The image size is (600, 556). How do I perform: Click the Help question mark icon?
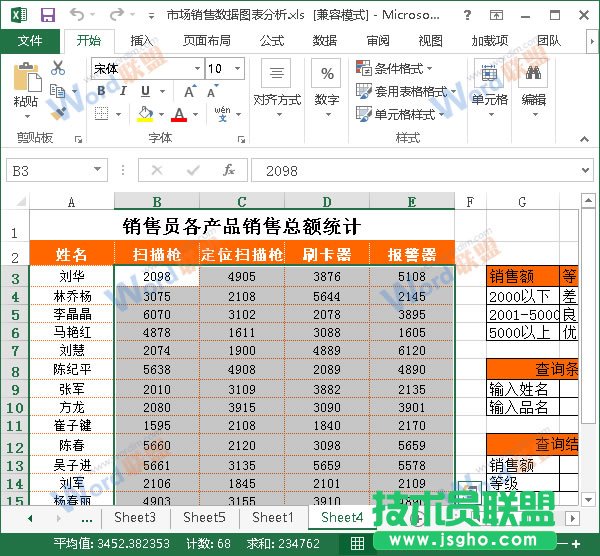pos(467,15)
